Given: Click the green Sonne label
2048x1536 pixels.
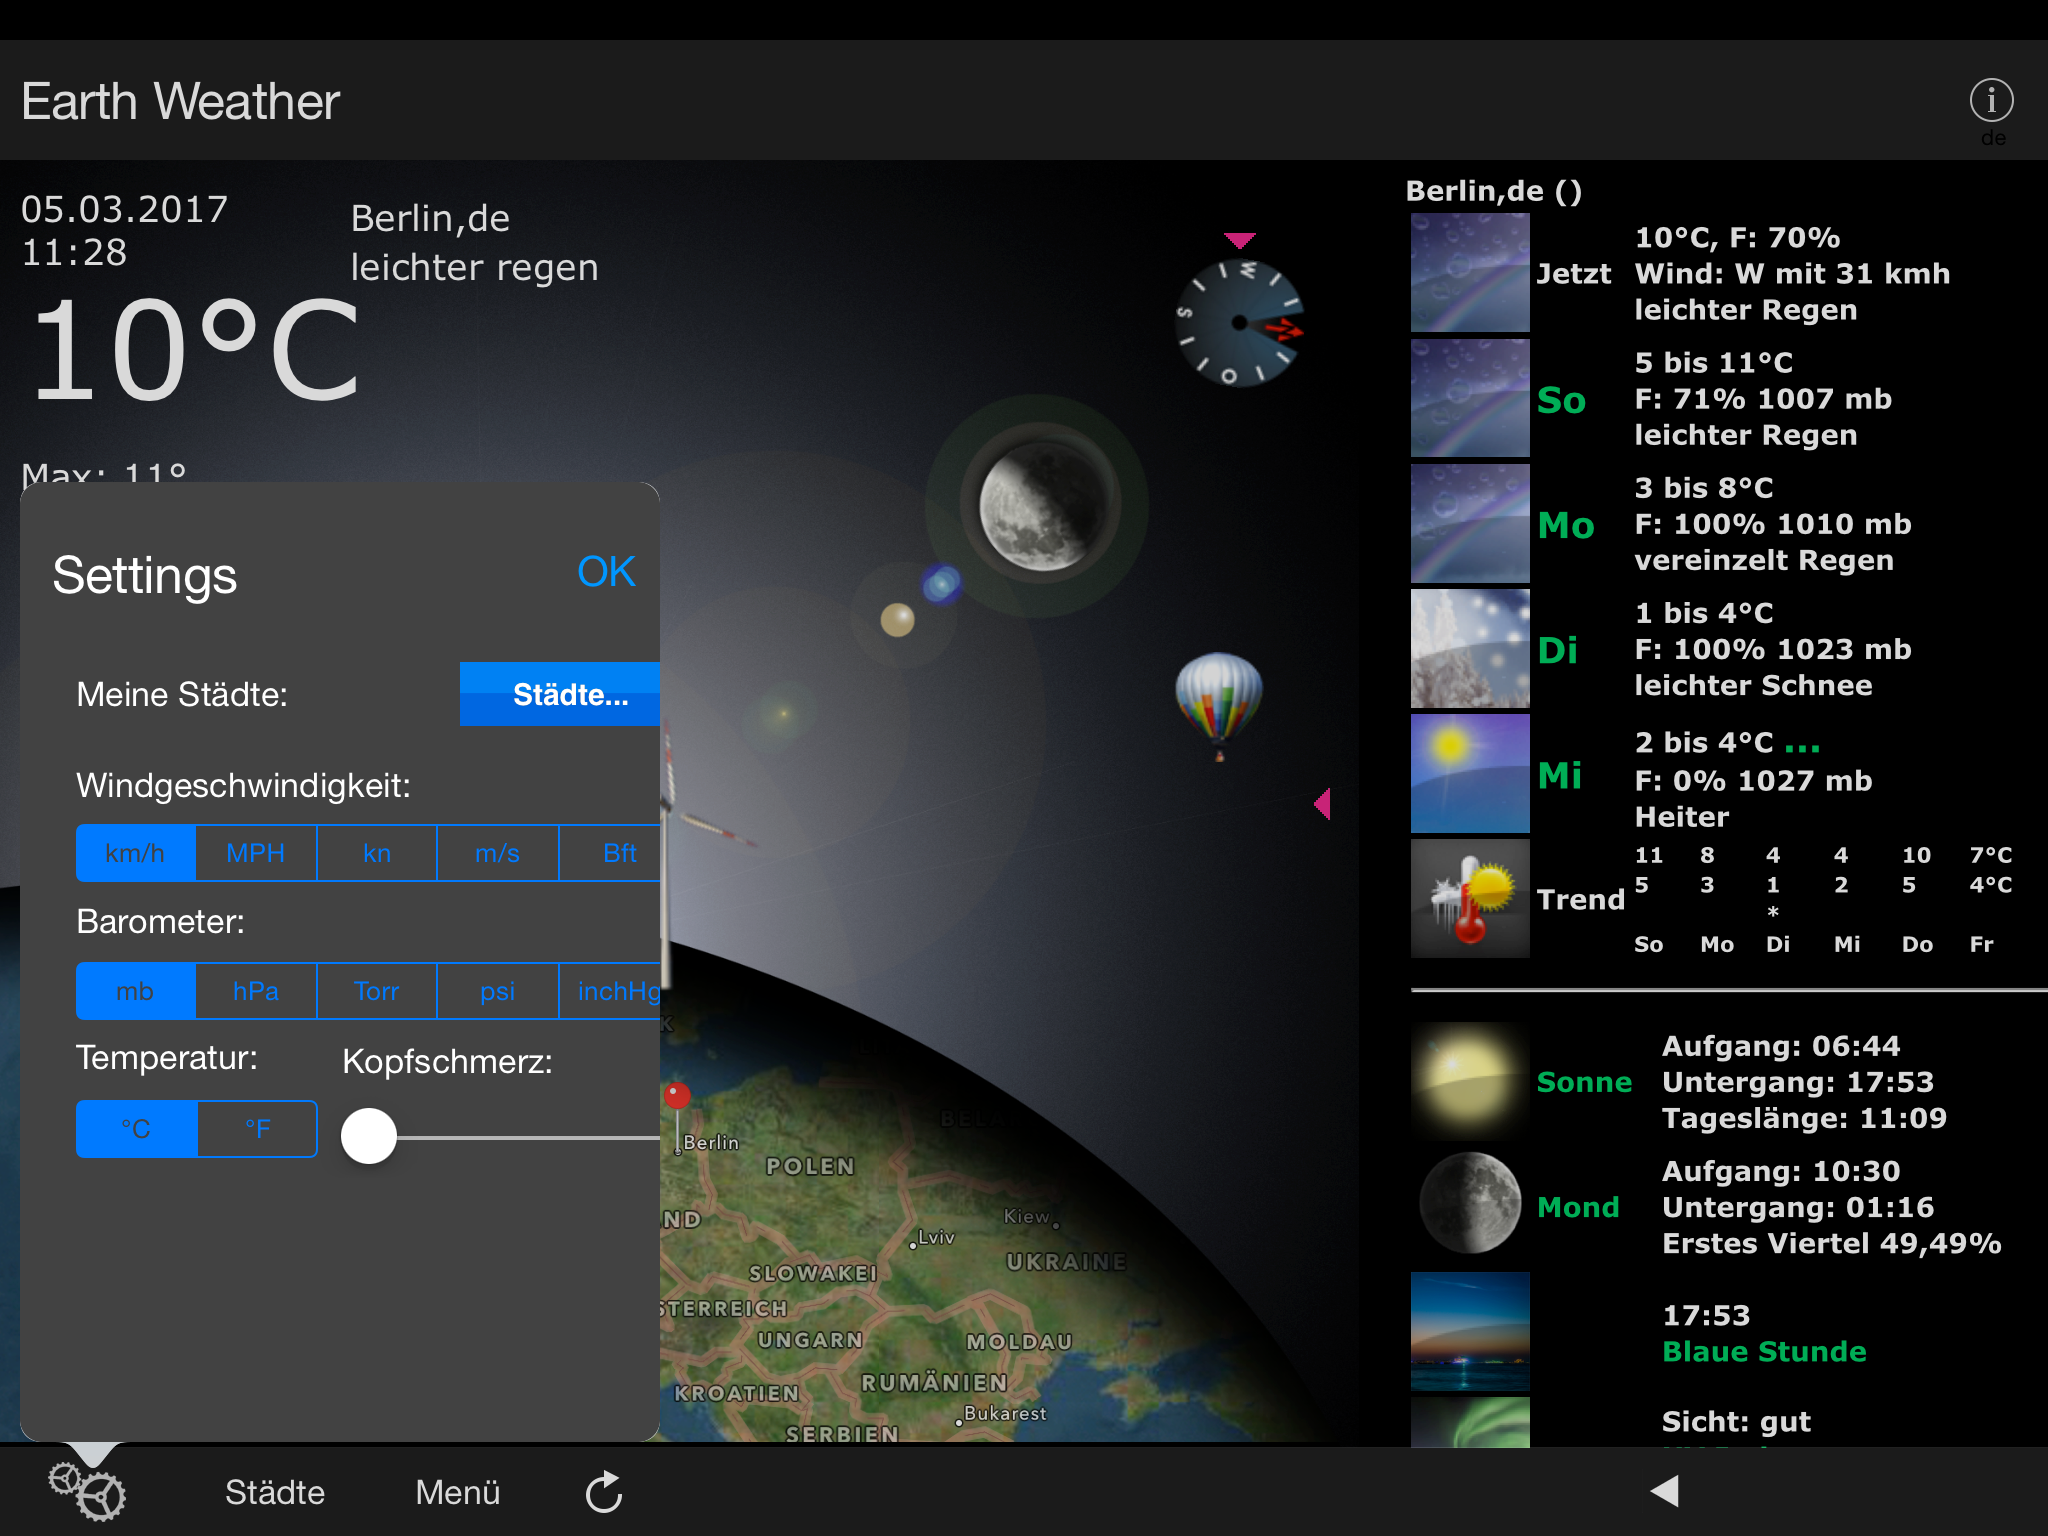Looking at the screenshot, I should pos(1584,1082).
